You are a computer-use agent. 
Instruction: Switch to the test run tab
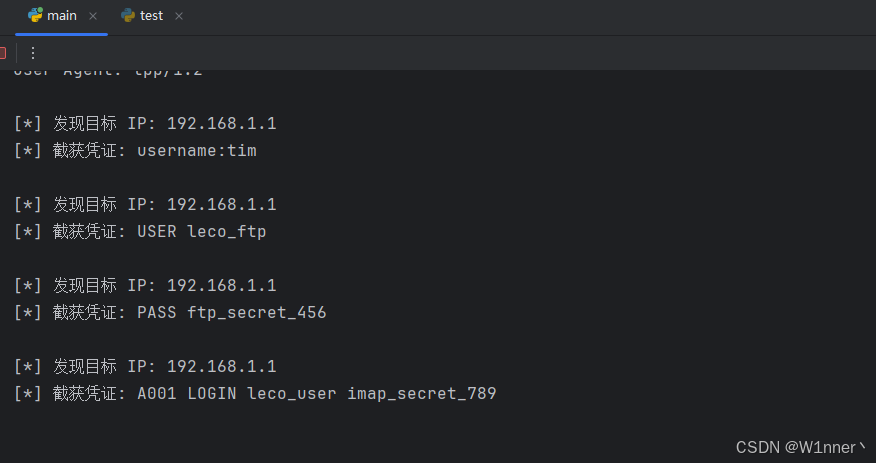tap(151, 16)
